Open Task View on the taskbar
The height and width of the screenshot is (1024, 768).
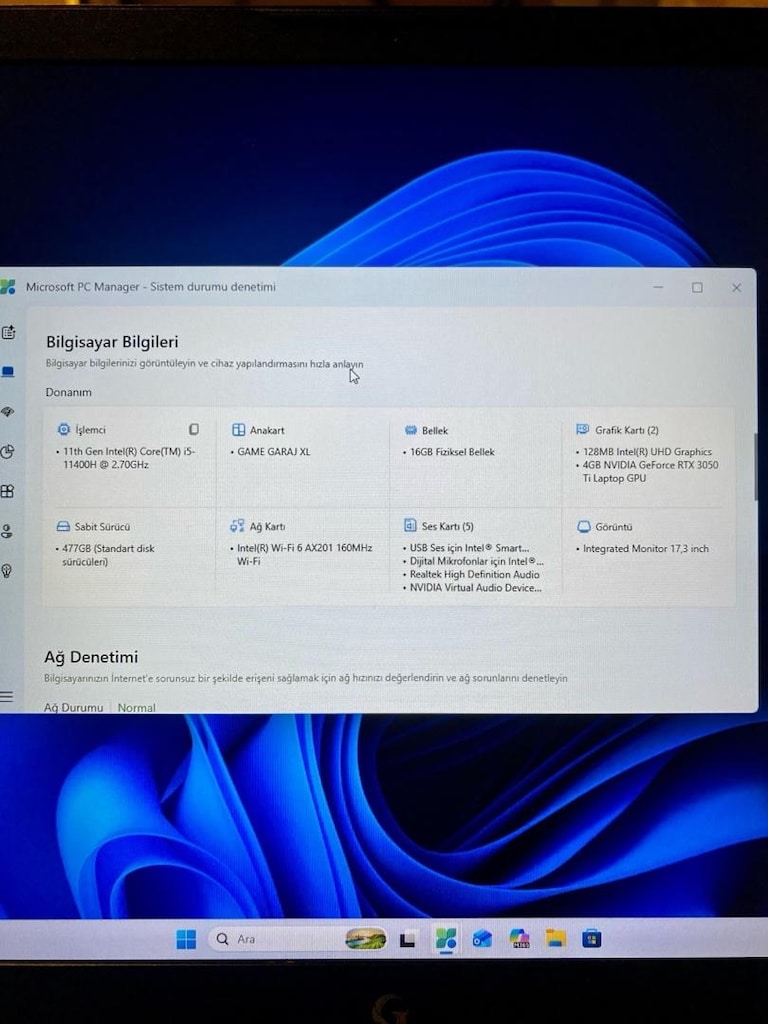(408, 940)
